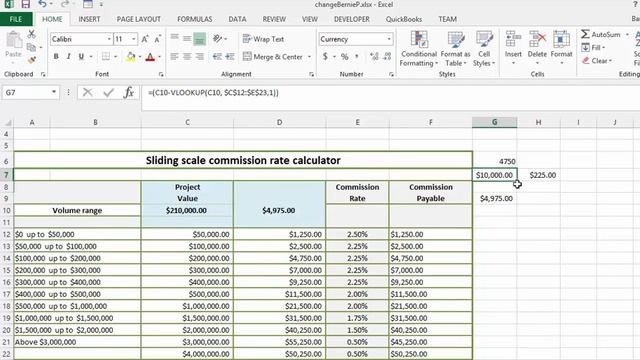This screenshot has height=360, width=640.
Task: Open the Font Color dropdown arrow
Action: (x=160, y=57)
